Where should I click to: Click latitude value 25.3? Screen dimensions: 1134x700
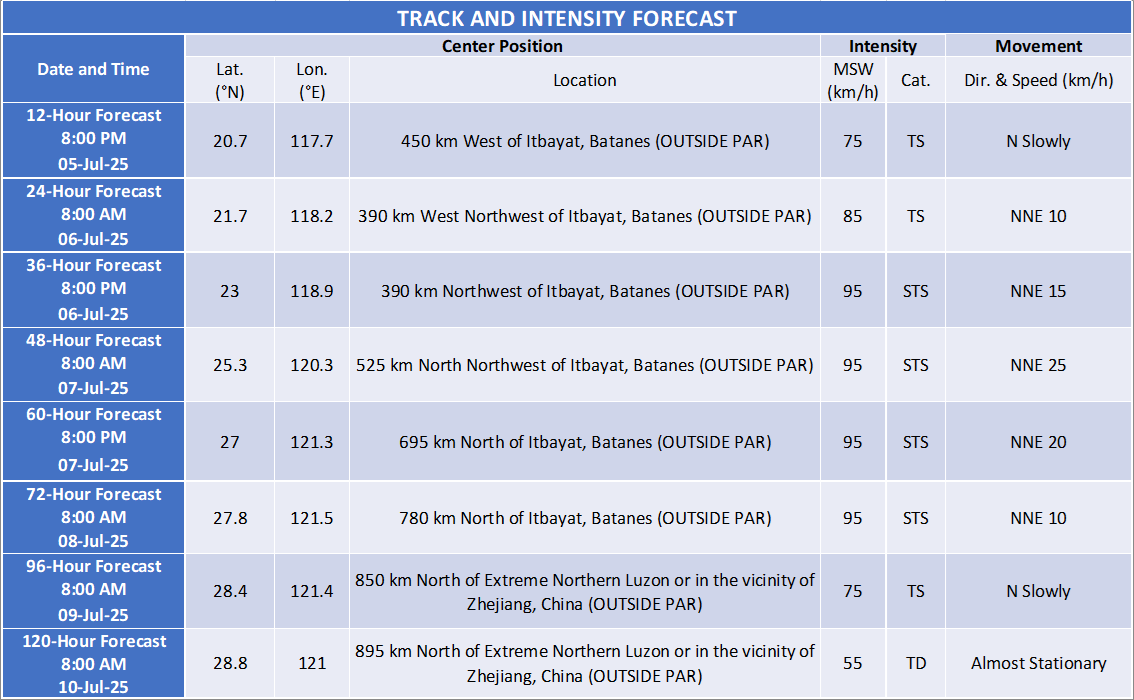point(230,365)
